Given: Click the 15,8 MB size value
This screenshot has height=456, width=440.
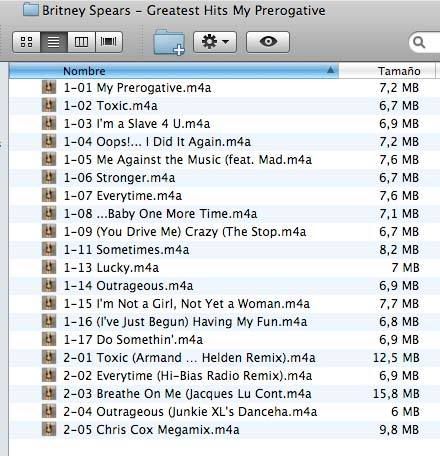Looking at the screenshot, I should (396, 394).
